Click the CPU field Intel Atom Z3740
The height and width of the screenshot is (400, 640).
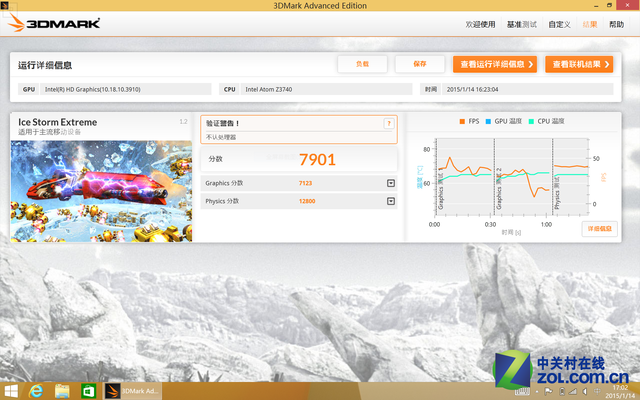click(326, 89)
